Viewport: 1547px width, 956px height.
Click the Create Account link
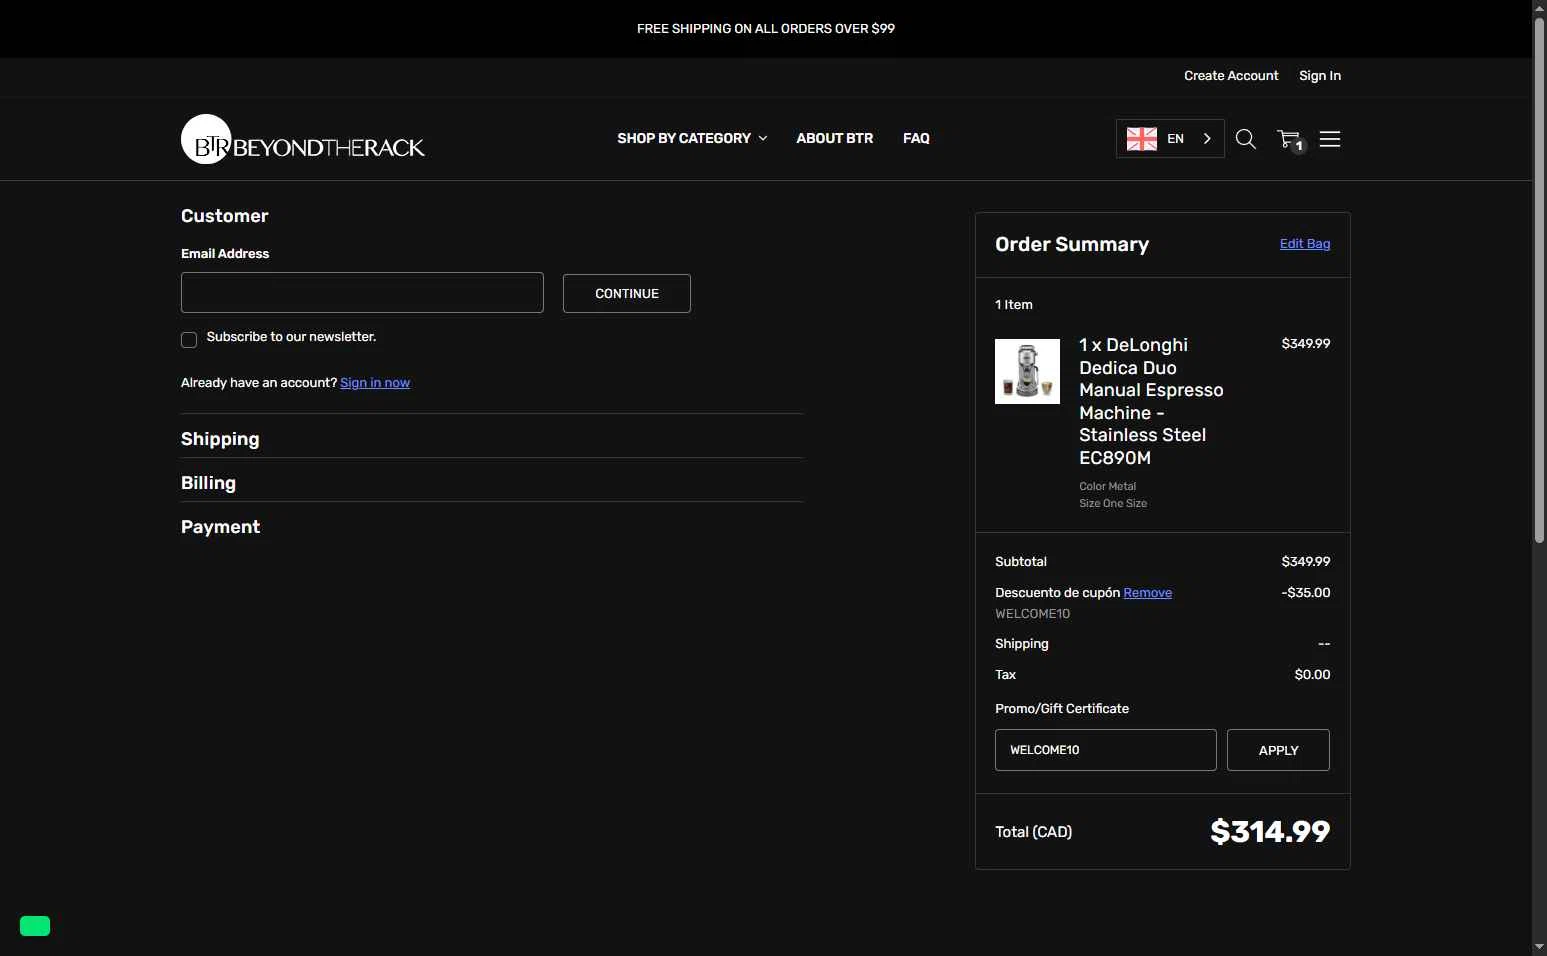1231,76
